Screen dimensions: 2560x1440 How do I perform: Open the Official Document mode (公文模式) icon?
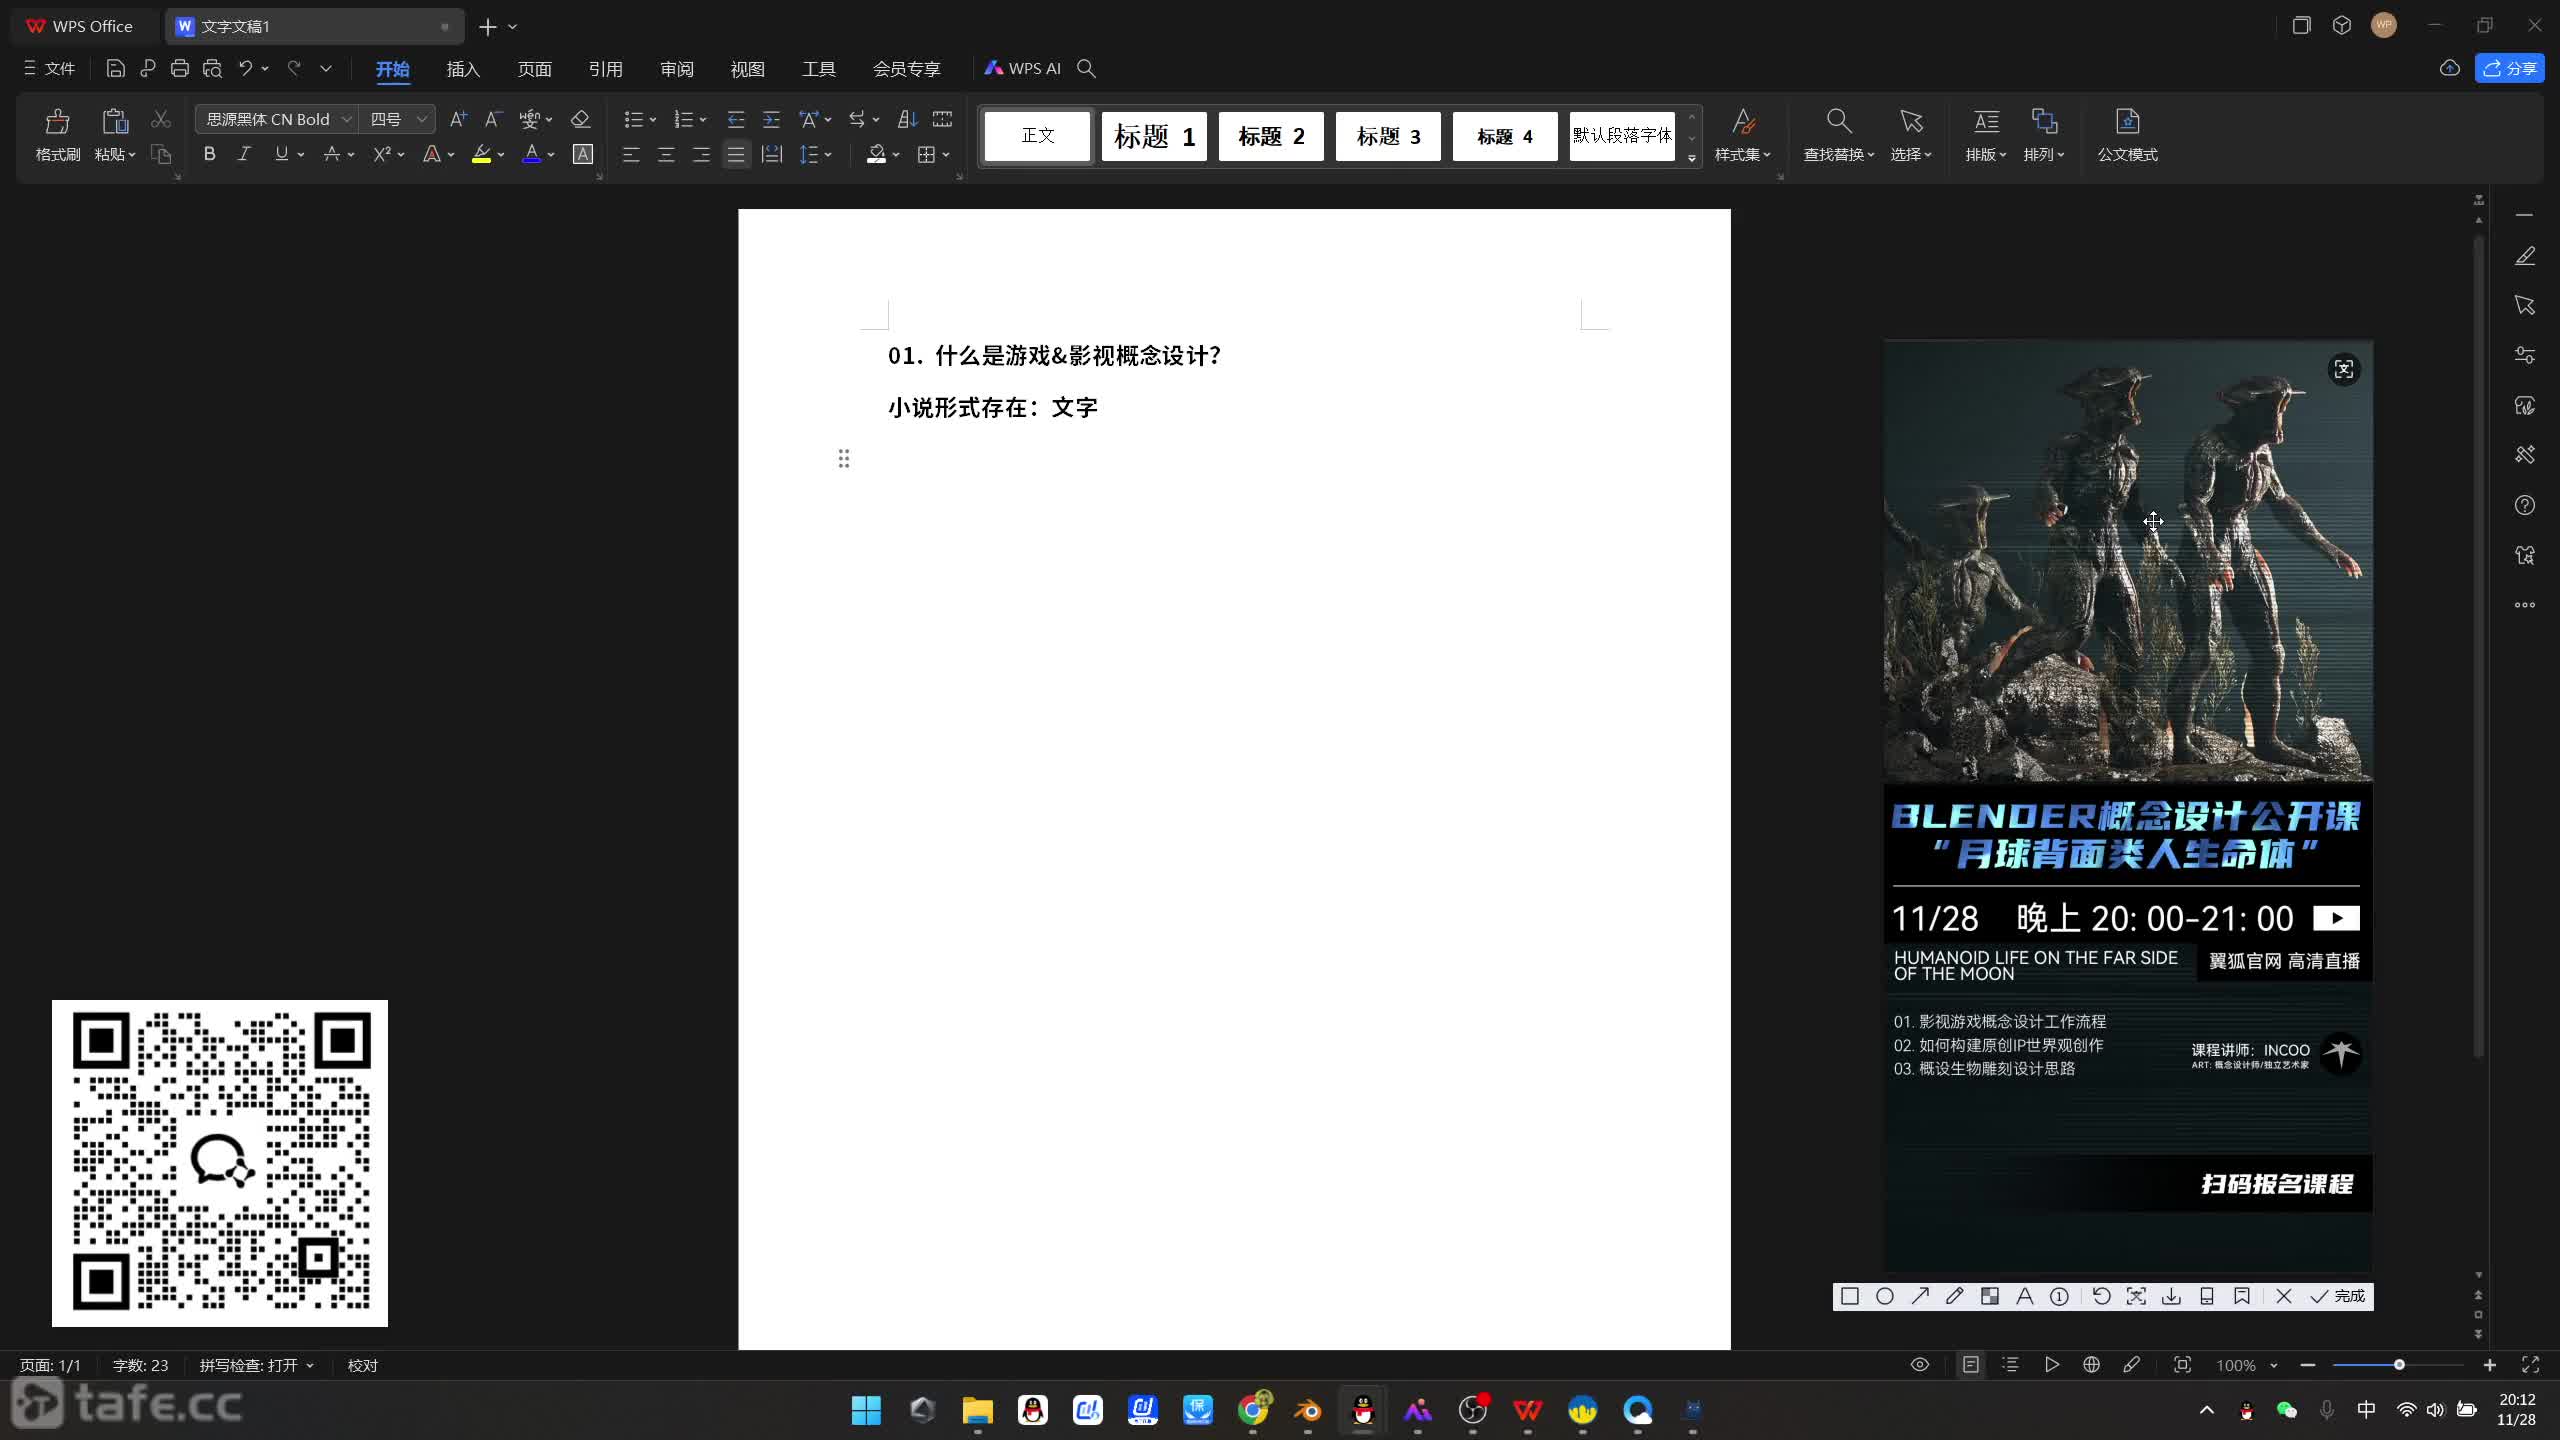pos(2127,122)
